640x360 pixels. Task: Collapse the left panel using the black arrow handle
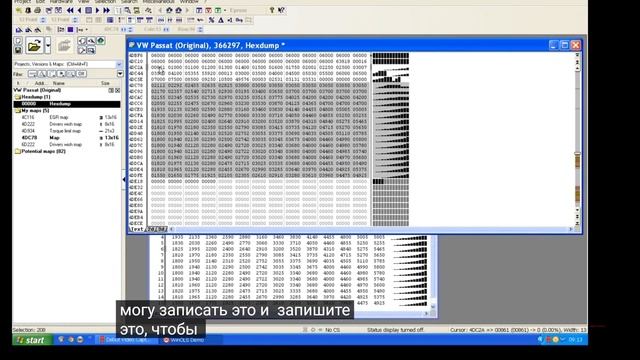[124, 179]
